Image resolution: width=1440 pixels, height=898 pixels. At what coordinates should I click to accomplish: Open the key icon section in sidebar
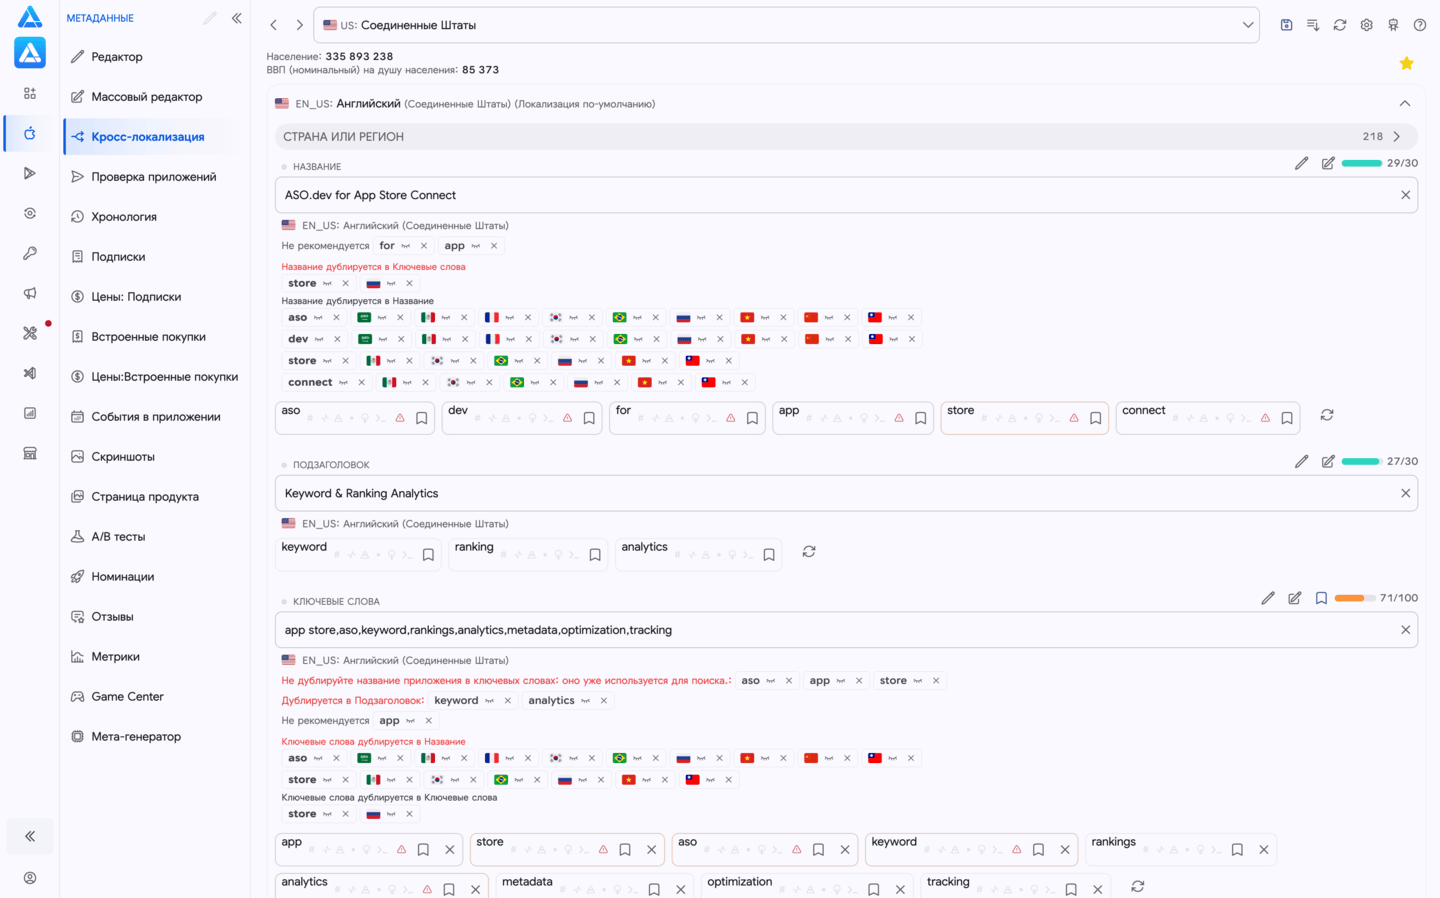coord(30,253)
